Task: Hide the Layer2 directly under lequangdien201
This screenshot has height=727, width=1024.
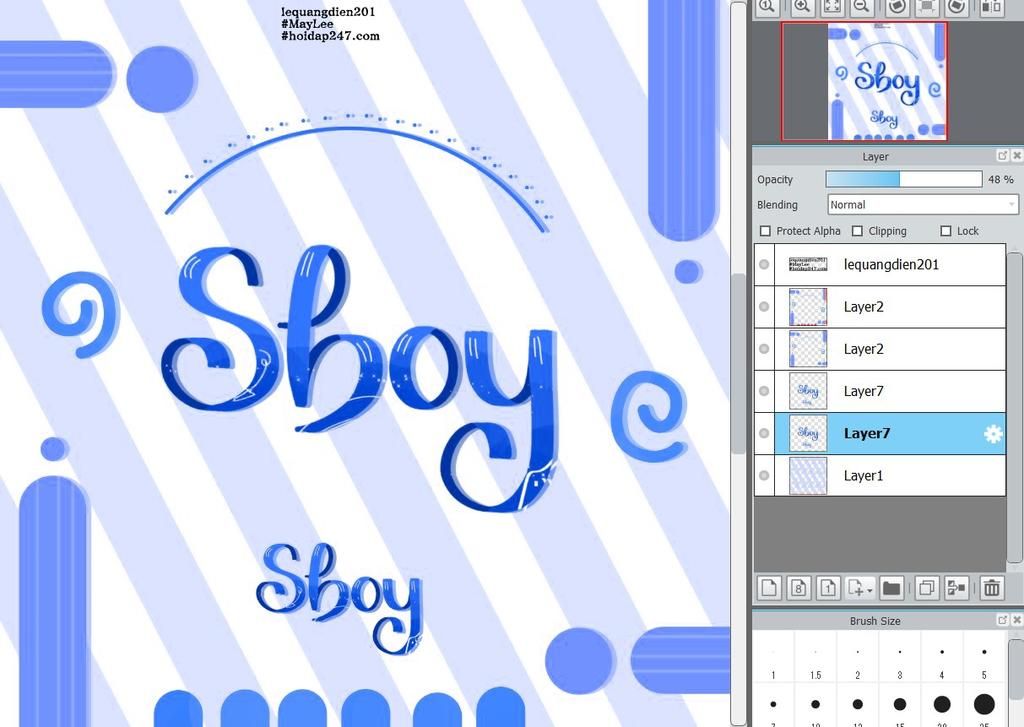Action: click(x=764, y=306)
